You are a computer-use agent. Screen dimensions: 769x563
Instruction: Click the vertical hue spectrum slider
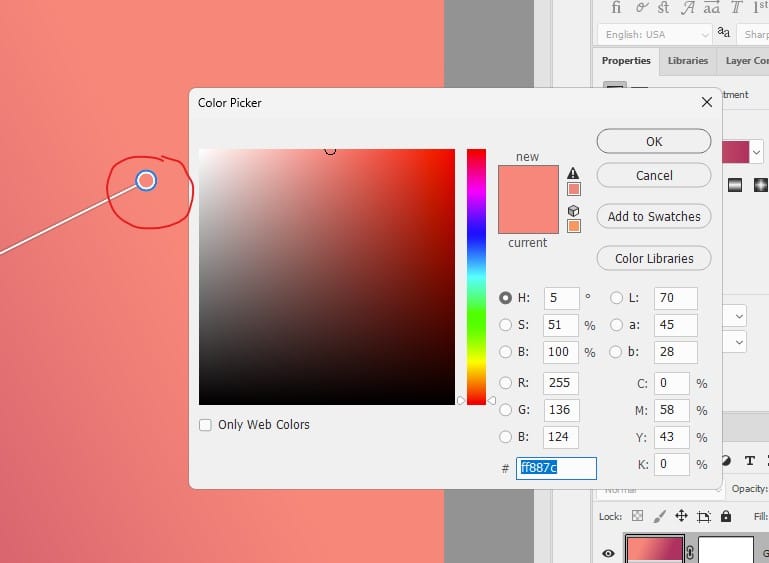pyautogui.click(x=476, y=276)
